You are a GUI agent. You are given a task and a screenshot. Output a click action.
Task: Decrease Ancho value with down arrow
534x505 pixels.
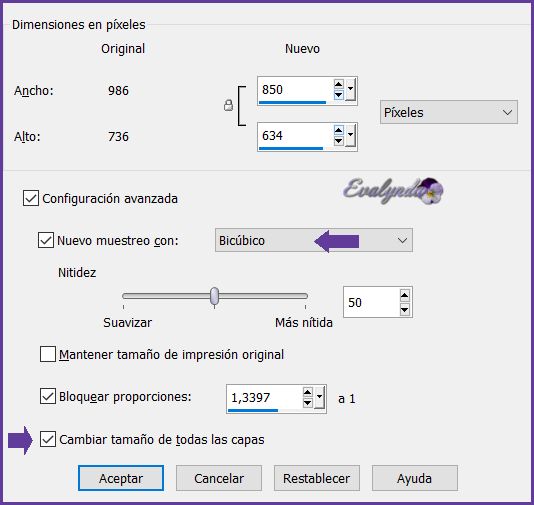(x=338, y=95)
